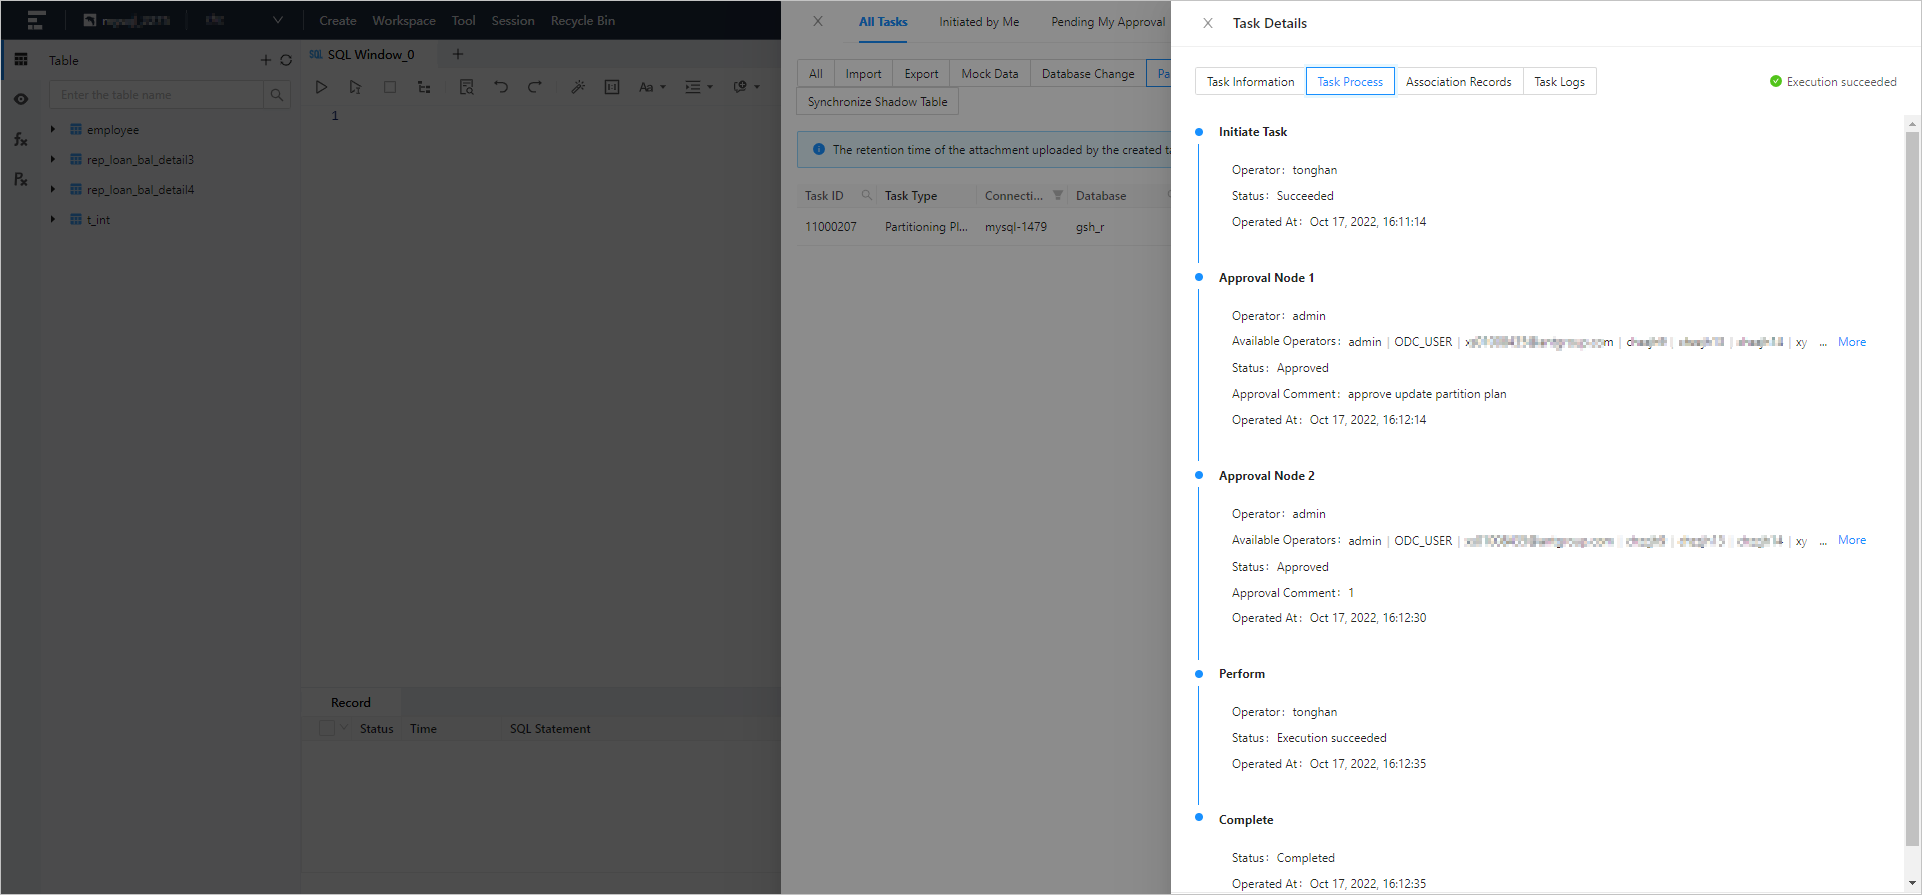Open the Table view sidebar icon
The width and height of the screenshot is (1922, 895).
[x=21, y=60]
